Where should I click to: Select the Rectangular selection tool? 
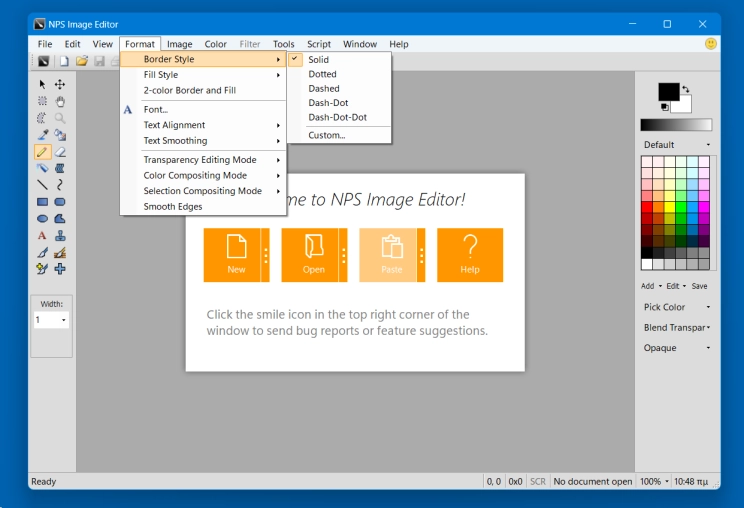pyautogui.click(x=42, y=101)
